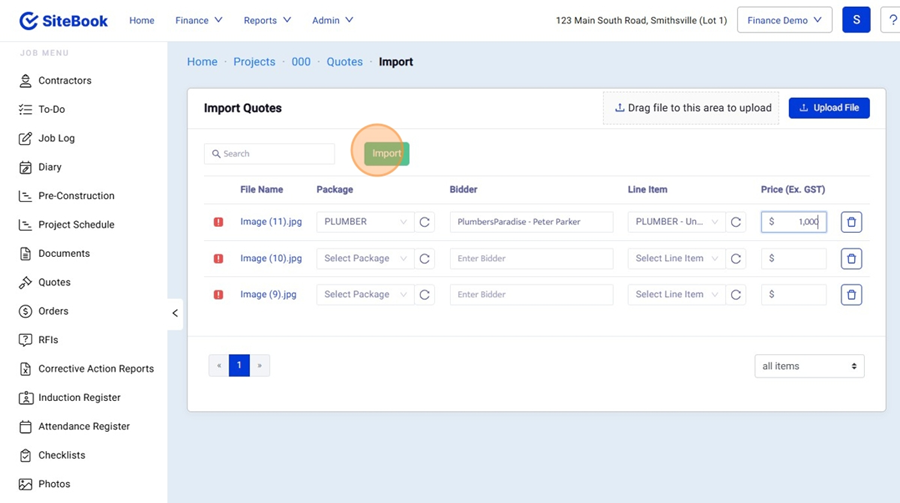Image resolution: width=900 pixels, height=503 pixels.
Task: Click Bidder field for Image (10).jpg
Action: [x=531, y=259]
